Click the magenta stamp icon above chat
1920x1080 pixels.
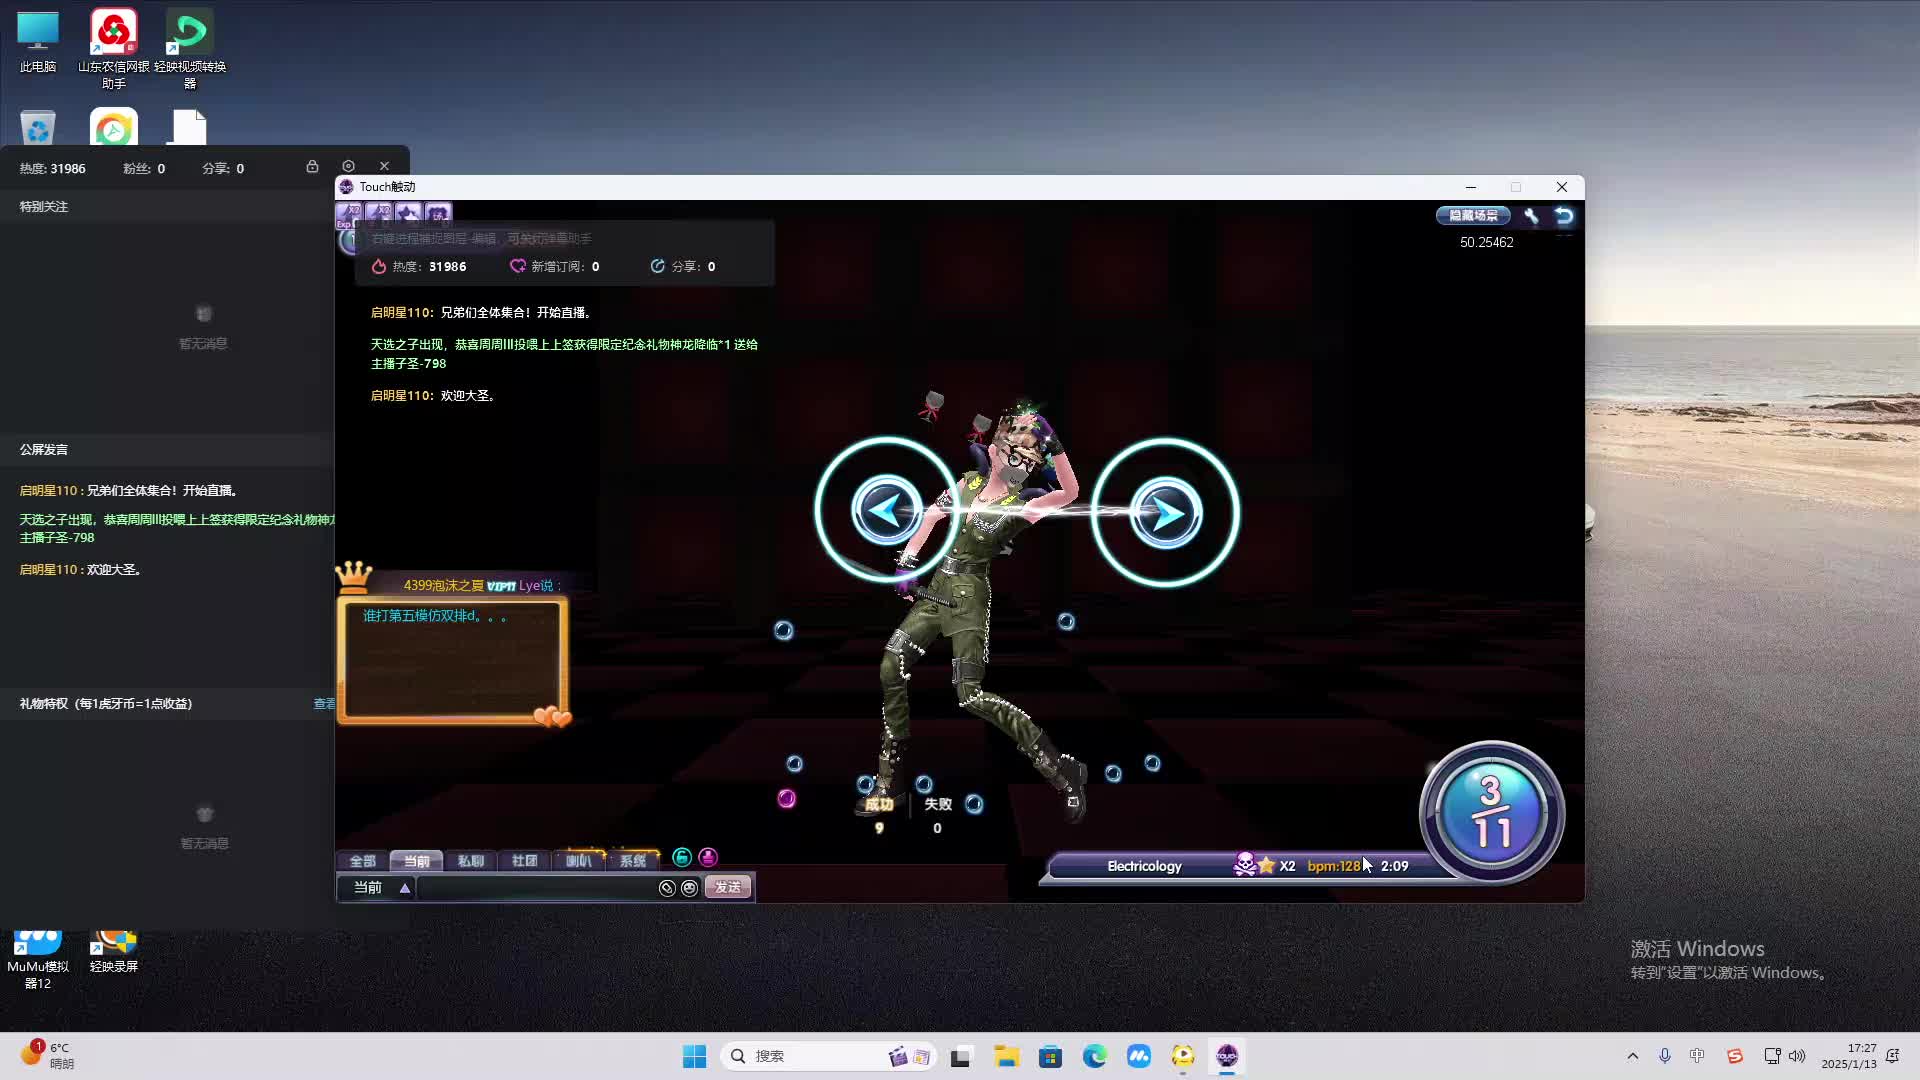click(x=708, y=857)
